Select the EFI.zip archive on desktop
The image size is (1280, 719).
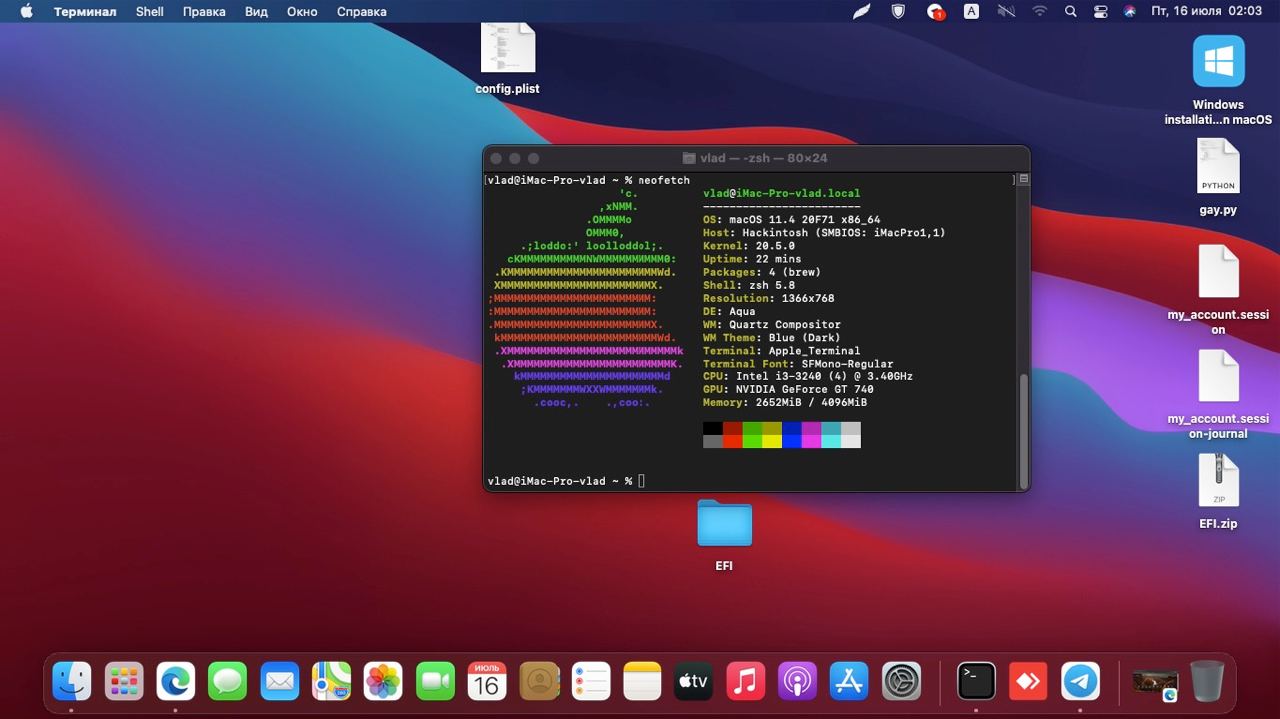click(1218, 482)
